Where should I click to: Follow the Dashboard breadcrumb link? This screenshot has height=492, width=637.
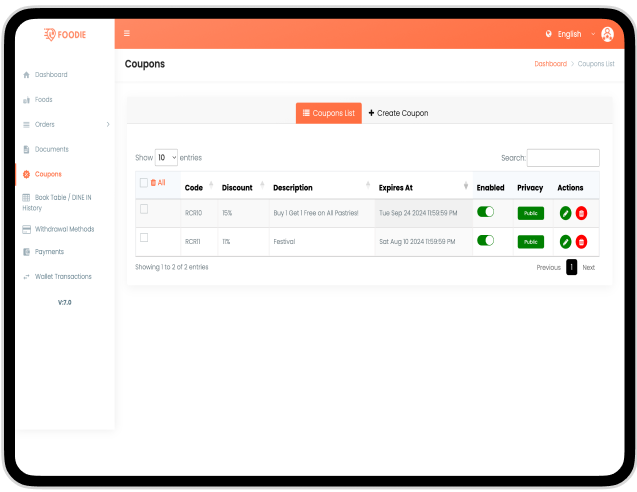pos(550,64)
